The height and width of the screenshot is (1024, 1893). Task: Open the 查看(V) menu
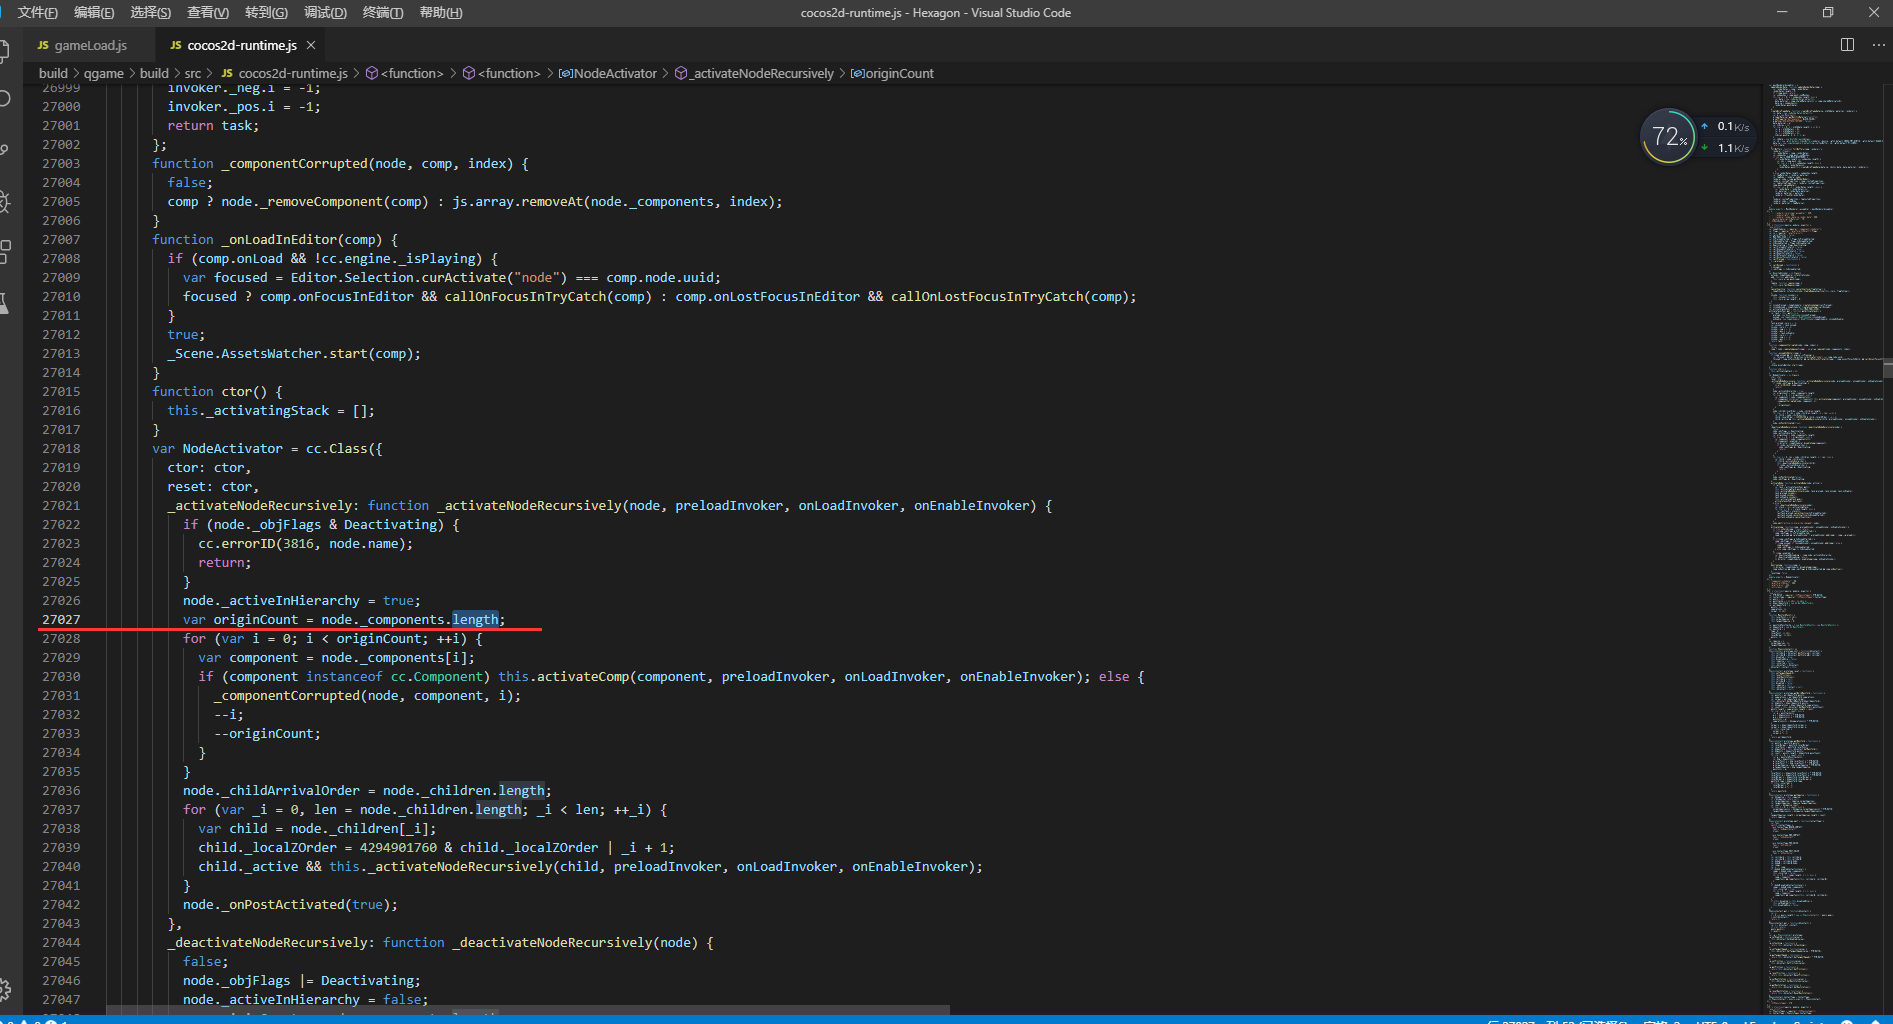click(x=208, y=13)
